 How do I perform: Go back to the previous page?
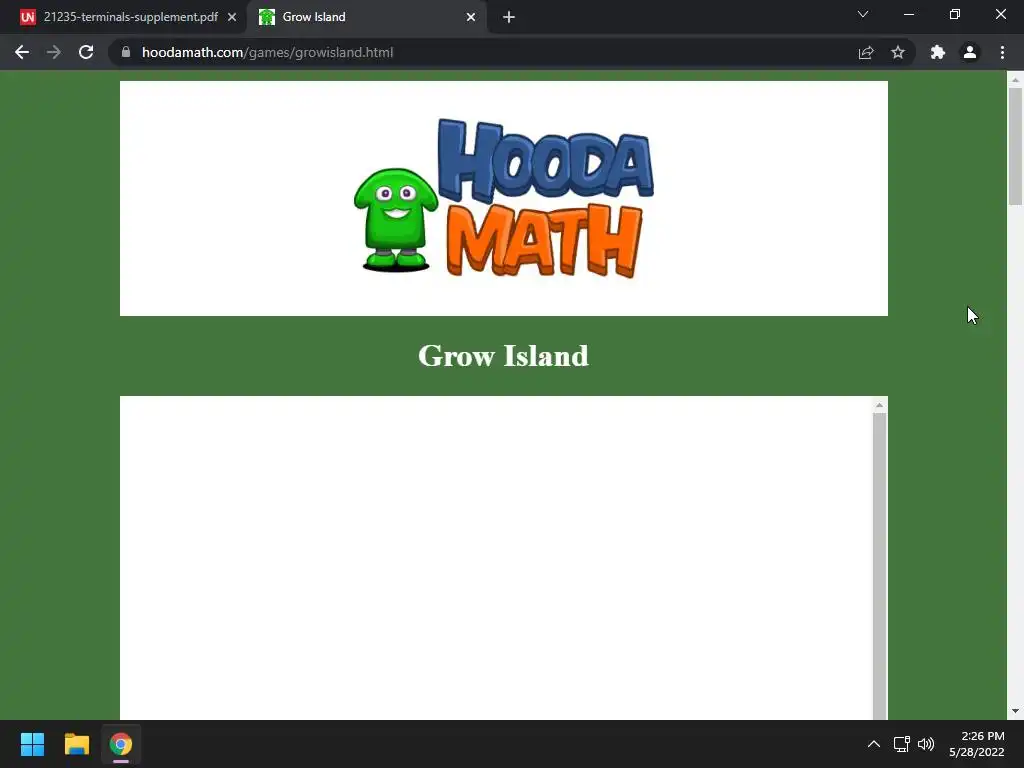click(x=22, y=52)
